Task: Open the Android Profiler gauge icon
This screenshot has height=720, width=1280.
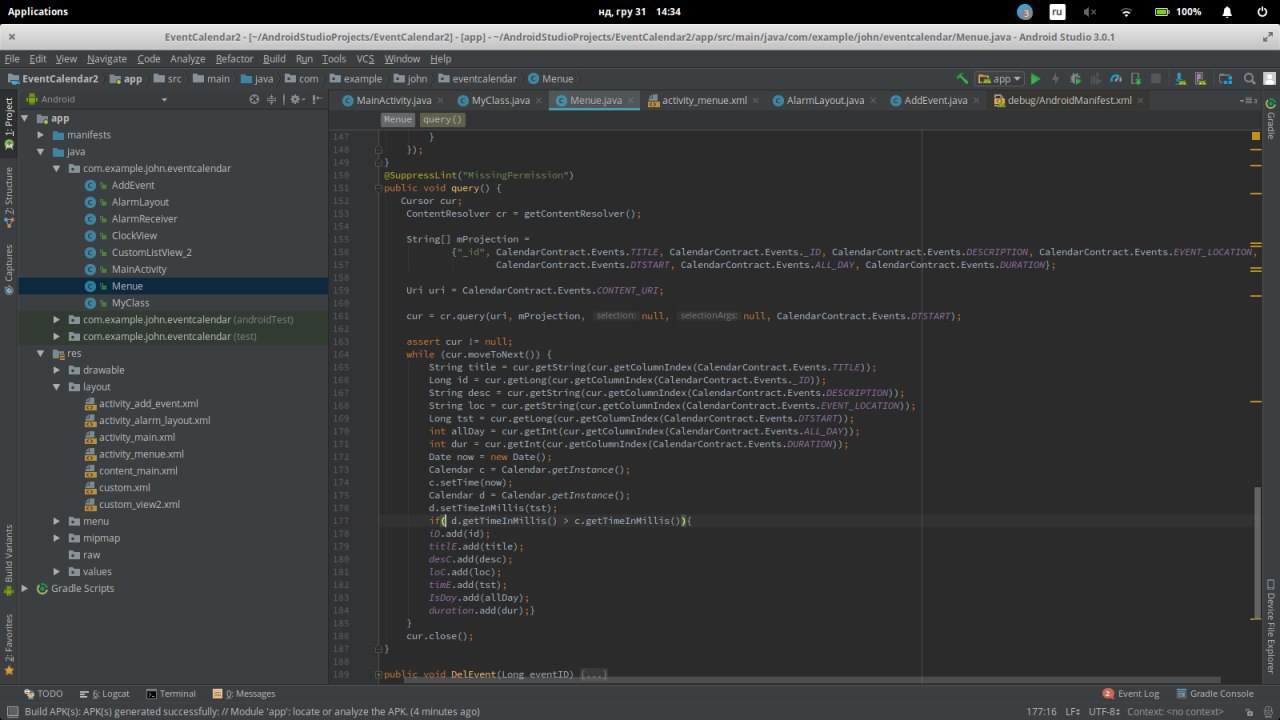Action: [1116, 79]
